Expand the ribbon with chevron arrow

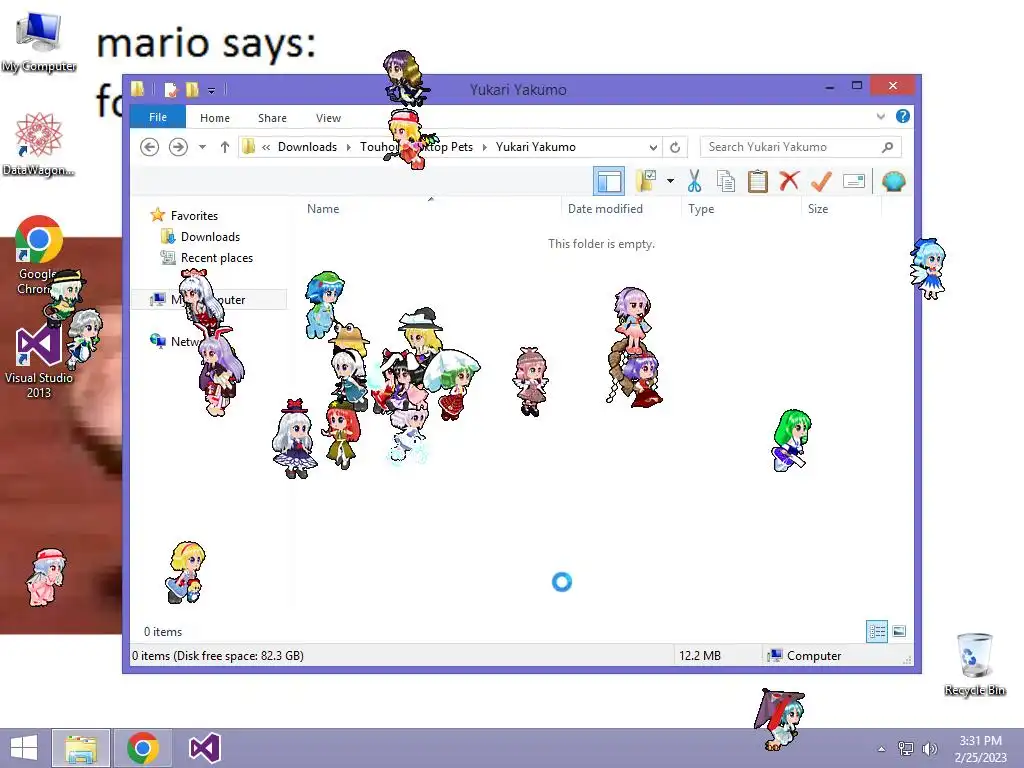point(880,117)
